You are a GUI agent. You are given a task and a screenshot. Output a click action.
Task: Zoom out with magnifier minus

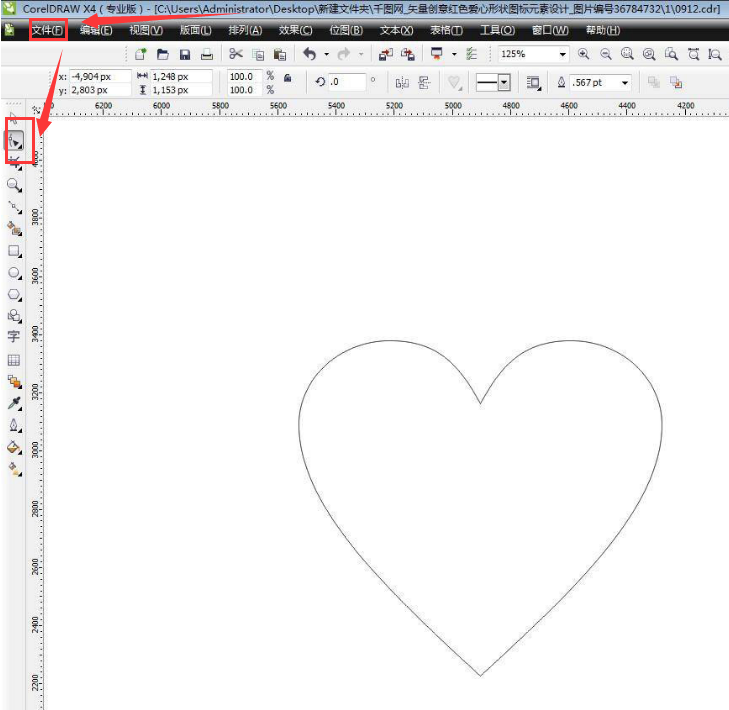(605, 54)
